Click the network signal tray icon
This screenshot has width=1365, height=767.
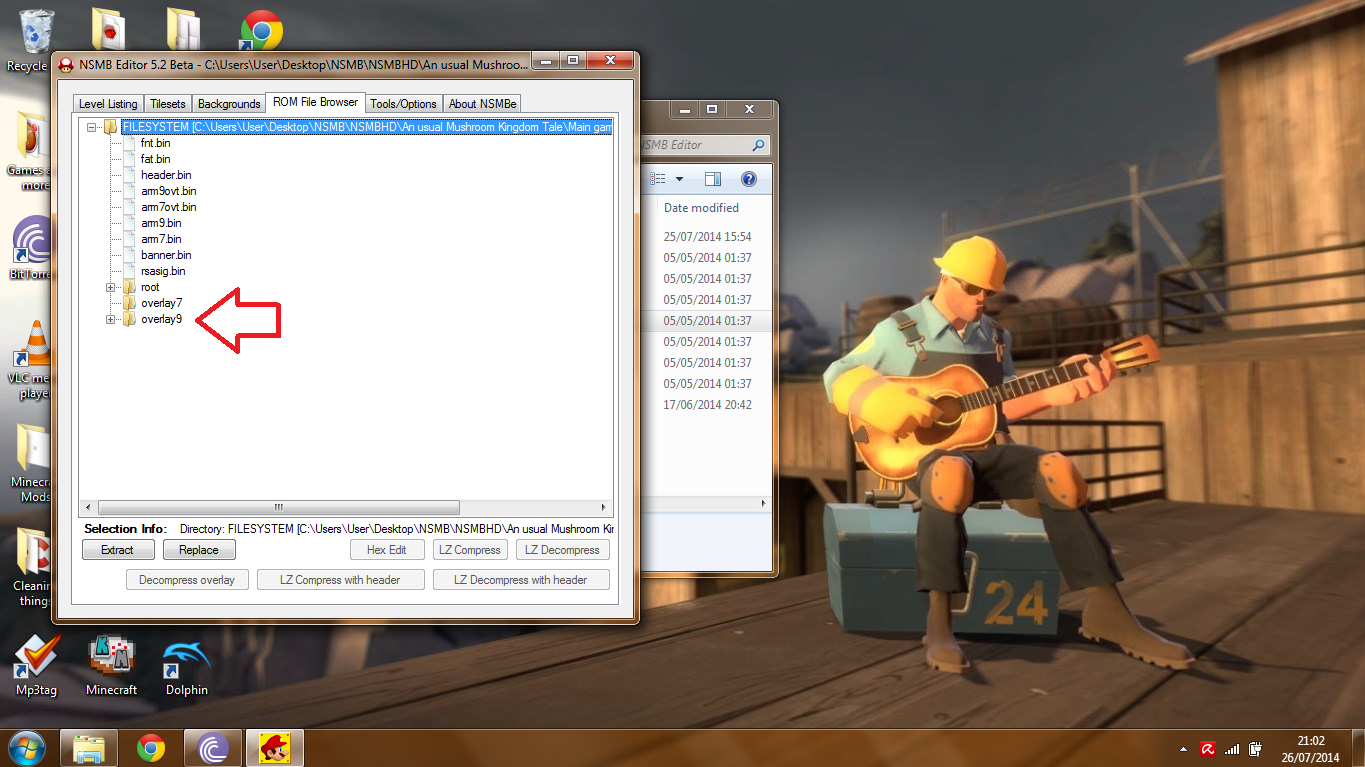point(1232,748)
